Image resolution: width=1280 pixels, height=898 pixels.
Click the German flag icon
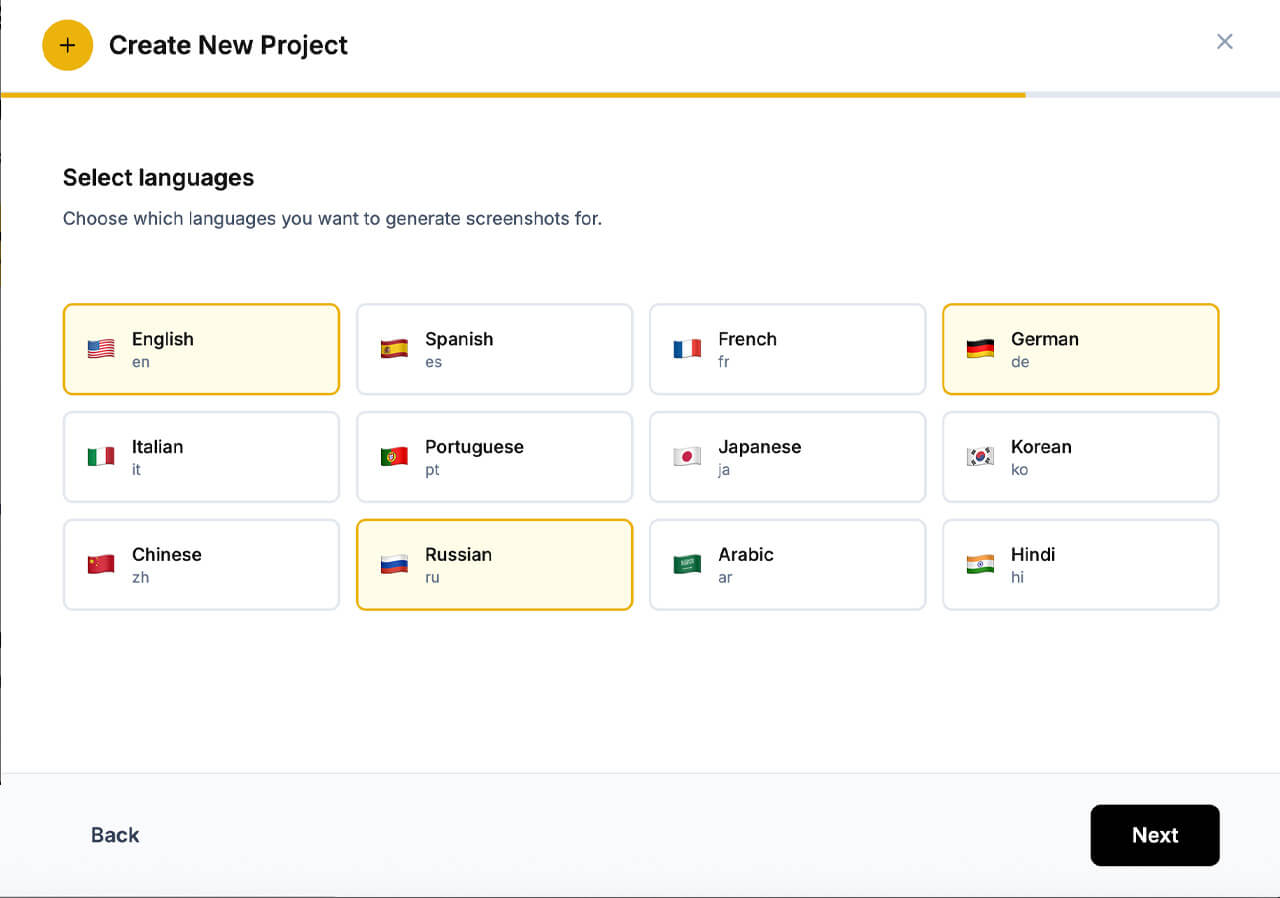980,349
